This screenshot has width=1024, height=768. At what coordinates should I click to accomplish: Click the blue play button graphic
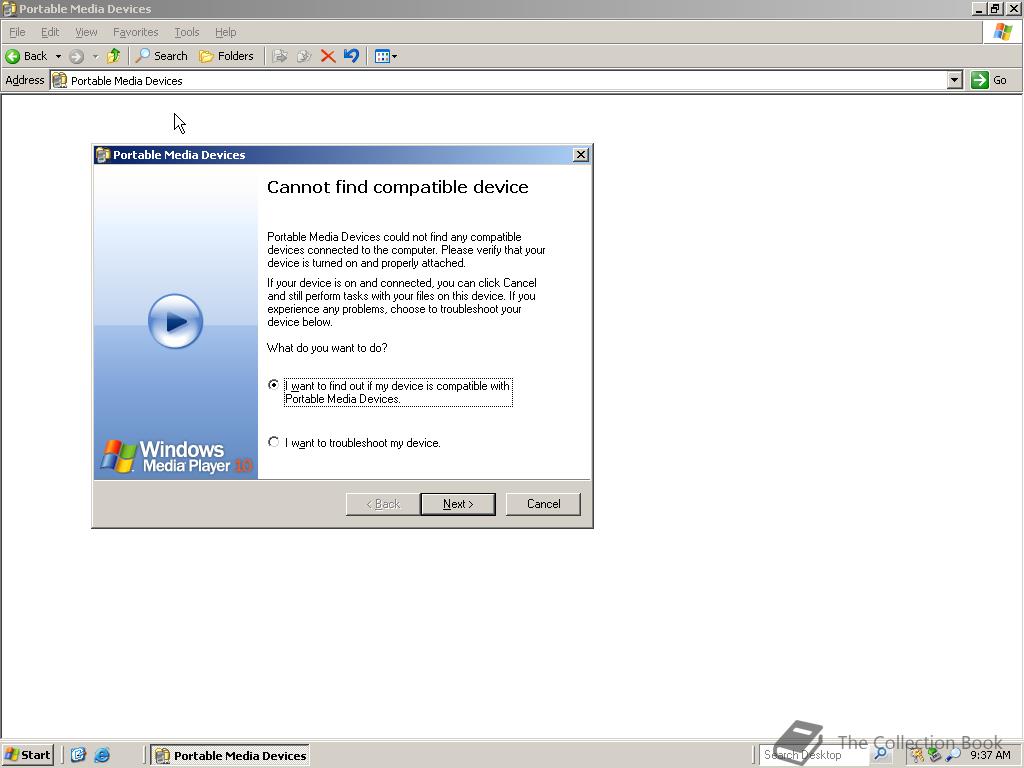[x=176, y=321]
